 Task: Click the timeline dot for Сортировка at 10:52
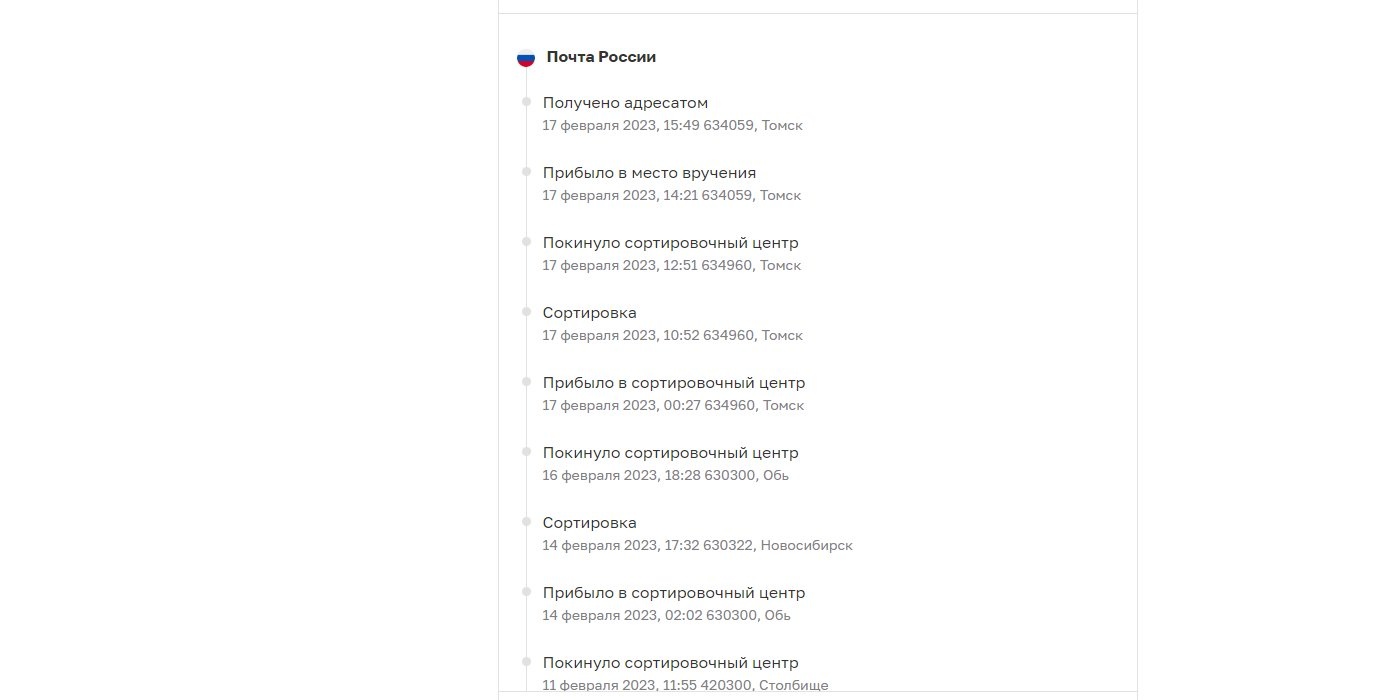pyautogui.click(x=526, y=311)
